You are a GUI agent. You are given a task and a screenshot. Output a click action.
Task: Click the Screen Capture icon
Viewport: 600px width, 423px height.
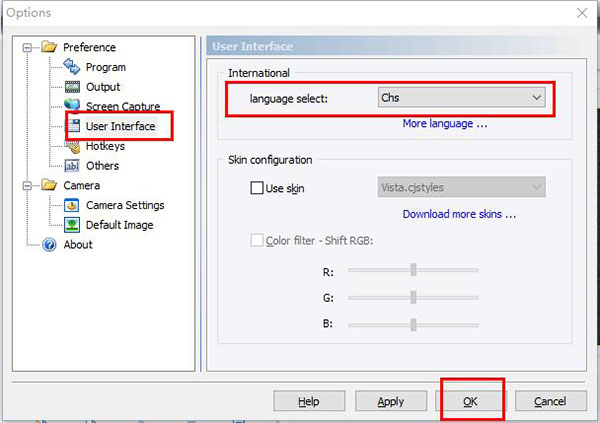pyautogui.click(x=72, y=105)
